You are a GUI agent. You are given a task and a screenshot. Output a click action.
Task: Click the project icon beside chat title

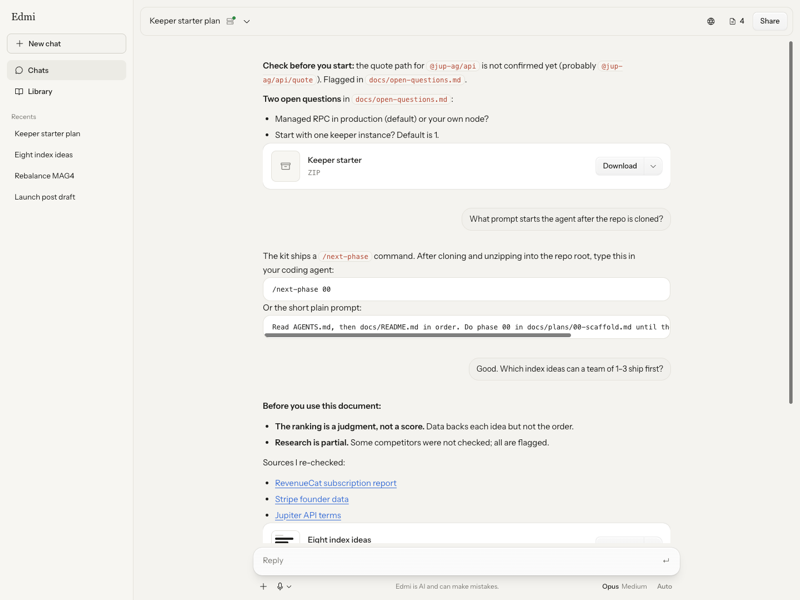[x=231, y=21]
